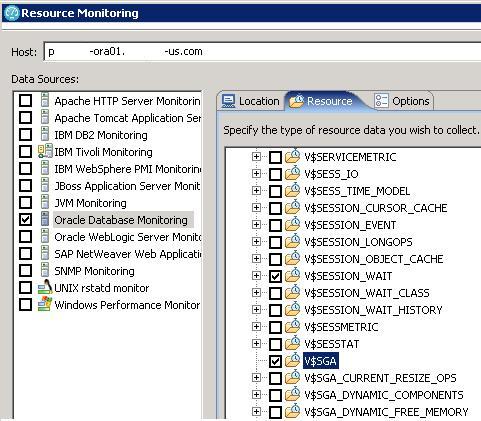Uncheck Oracle Database Monitoring checkbox
481x421 pixels.
pyautogui.click(x=26, y=220)
